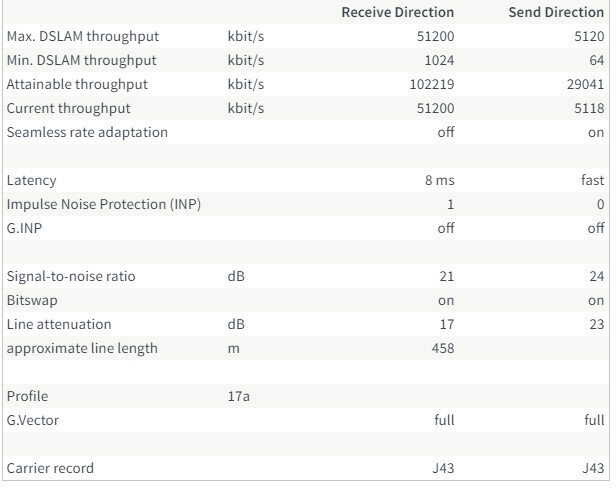This screenshot has width=616, height=488.
Task: Select the Min. DSLAM throughput label
Action: [81, 61]
